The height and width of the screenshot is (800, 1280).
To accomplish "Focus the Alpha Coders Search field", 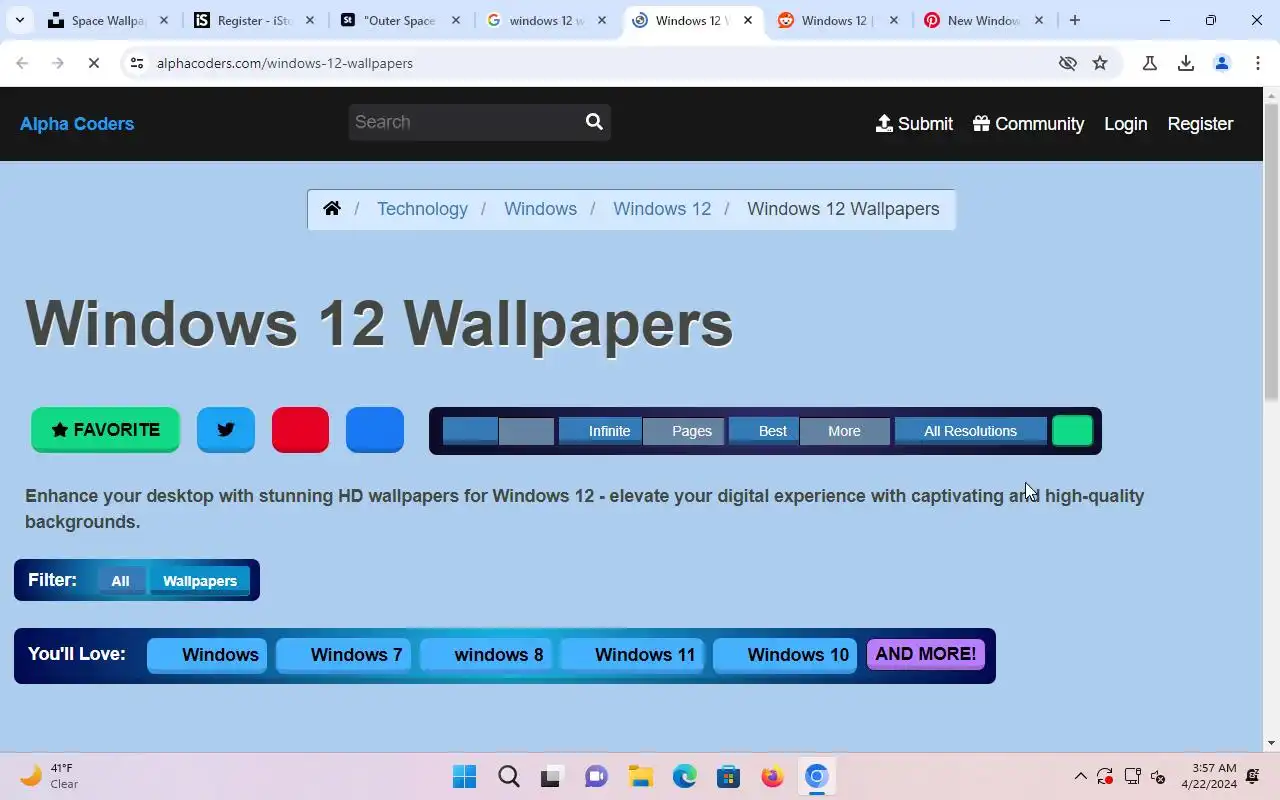I will [465, 122].
